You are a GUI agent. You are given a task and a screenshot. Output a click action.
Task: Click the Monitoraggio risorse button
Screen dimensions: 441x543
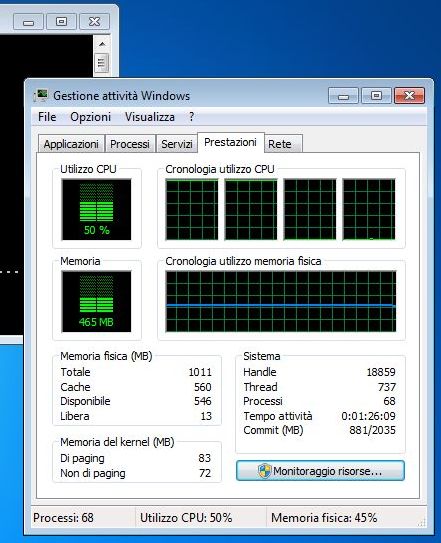(320, 471)
